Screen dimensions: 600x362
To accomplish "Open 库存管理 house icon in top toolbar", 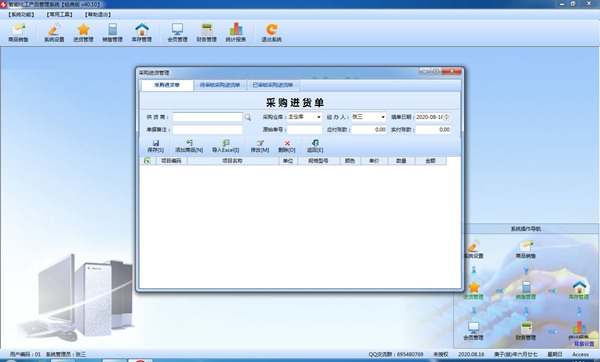I will point(142,33).
